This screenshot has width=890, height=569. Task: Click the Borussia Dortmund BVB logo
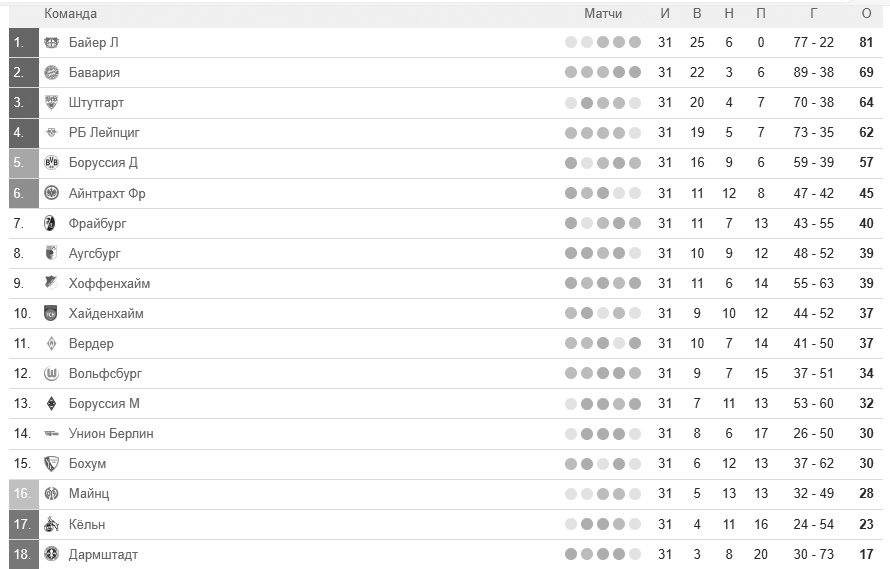pyautogui.click(x=51, y=162)
